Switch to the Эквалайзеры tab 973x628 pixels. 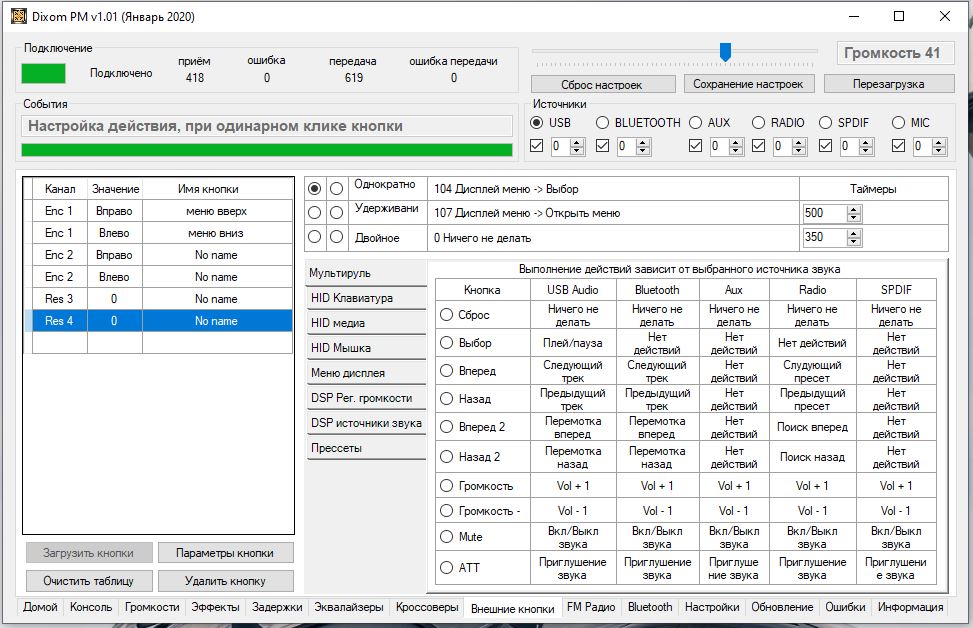point(348,607)
